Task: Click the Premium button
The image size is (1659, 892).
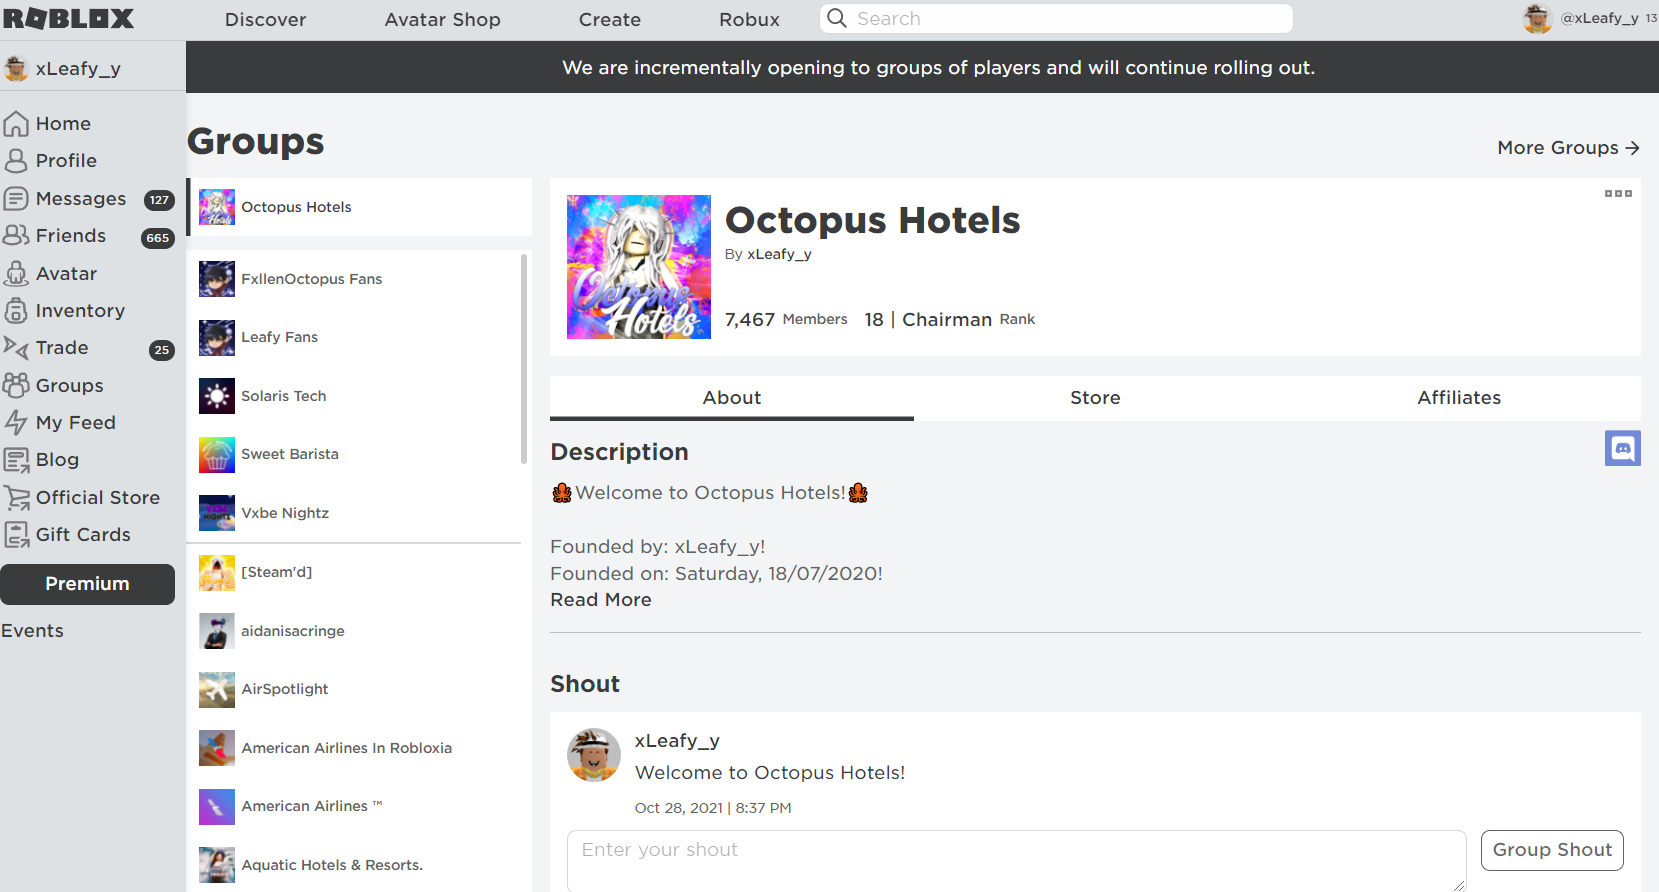Action: (87, 584)
